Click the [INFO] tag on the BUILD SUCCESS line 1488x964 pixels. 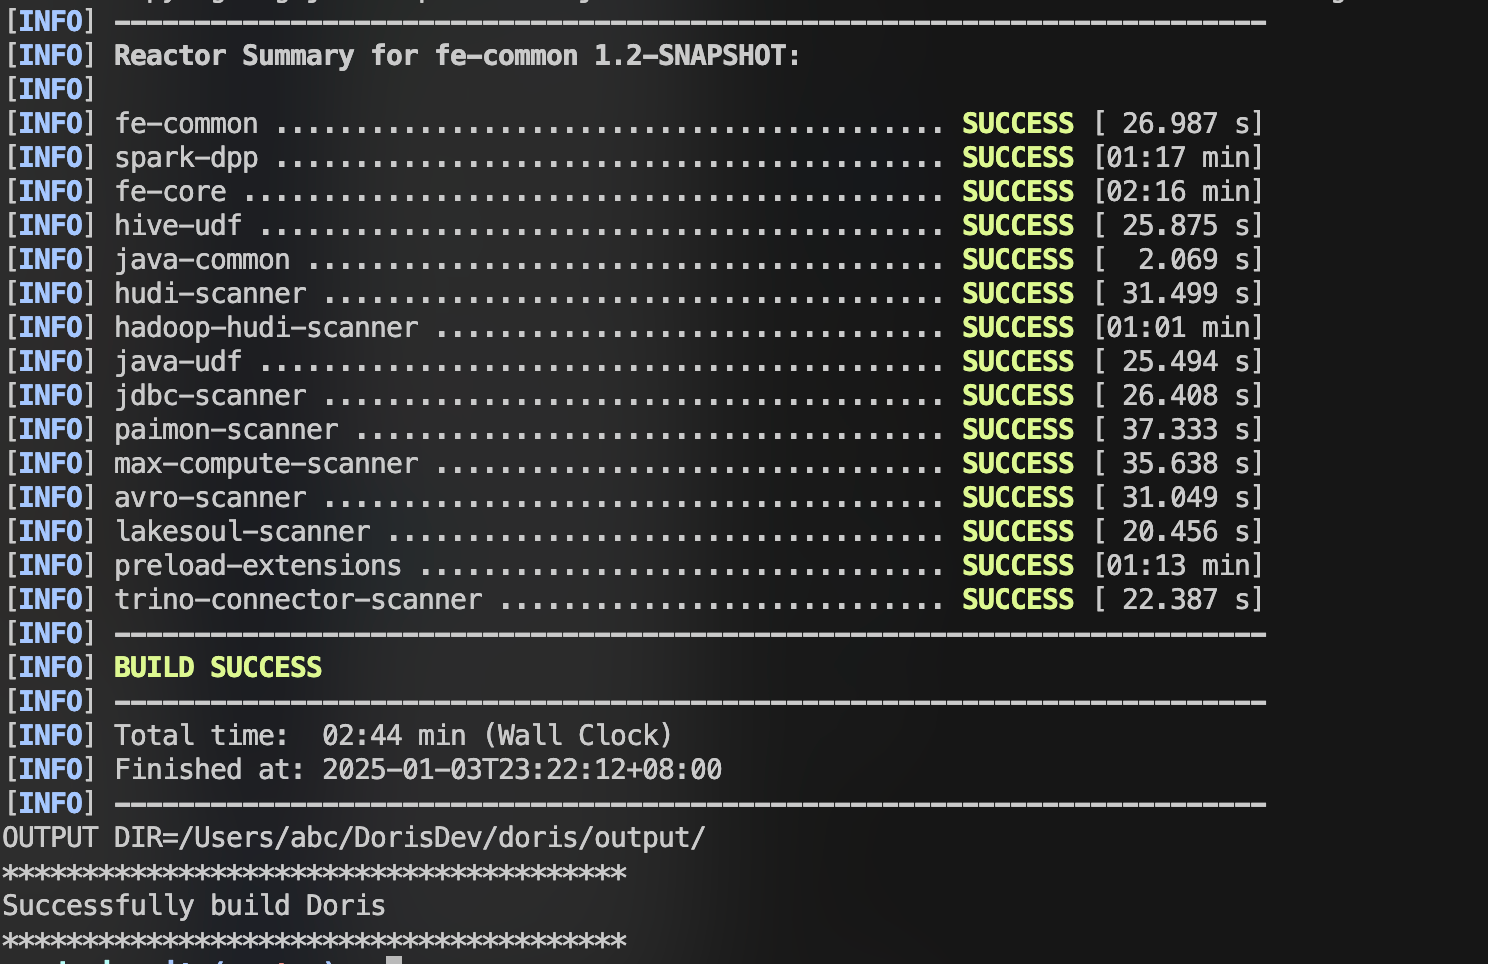point(50,667)
